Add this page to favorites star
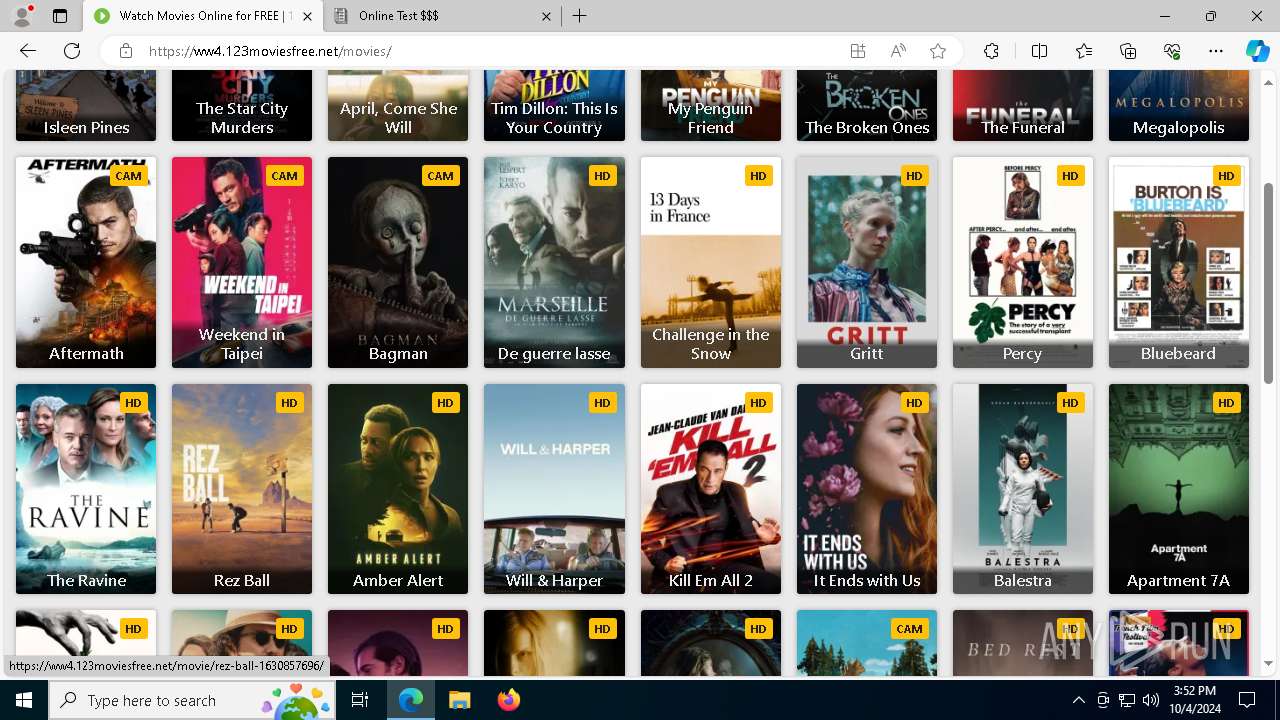Image resolution: width=1280 pixels, height=720 pixels. point(938,51)
